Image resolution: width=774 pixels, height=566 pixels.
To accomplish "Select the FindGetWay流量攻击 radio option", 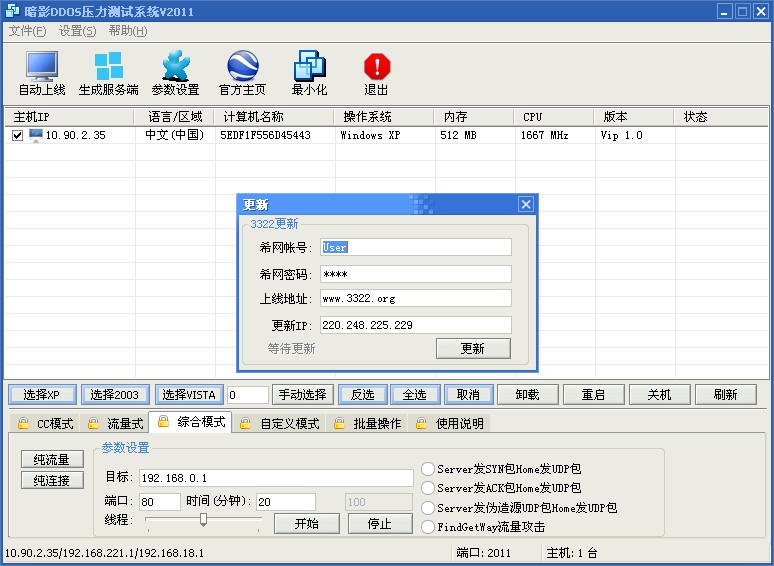I will coord(428,527).
